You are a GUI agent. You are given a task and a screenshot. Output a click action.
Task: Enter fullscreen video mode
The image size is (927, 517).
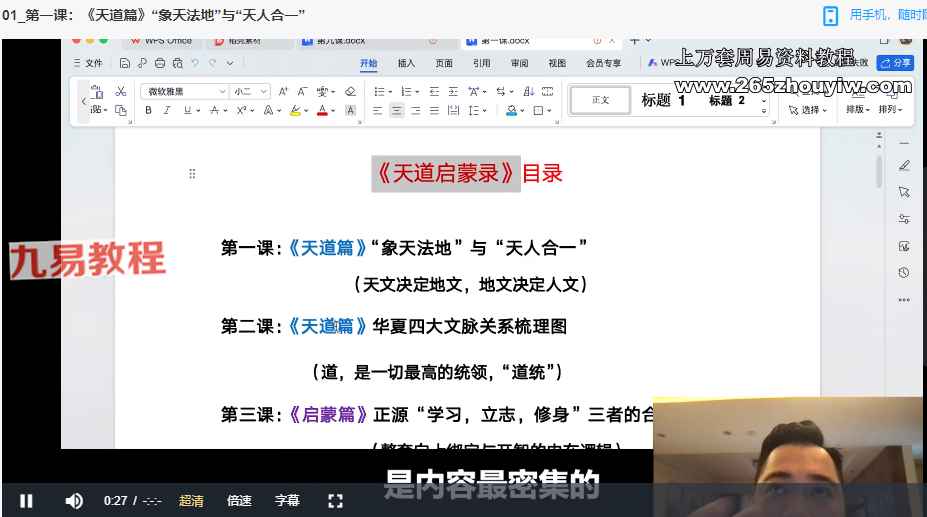pos(336,501)
